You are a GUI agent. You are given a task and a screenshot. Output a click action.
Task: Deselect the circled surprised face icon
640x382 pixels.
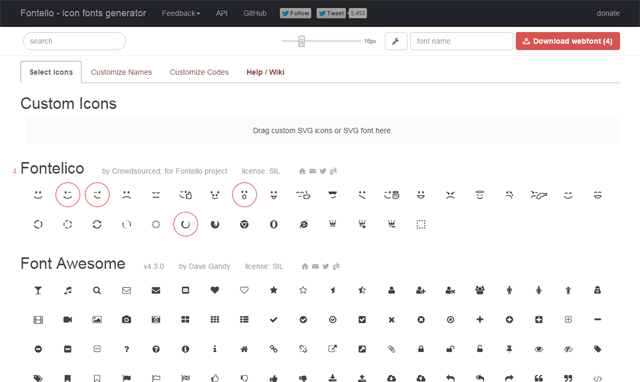point(244,195)
